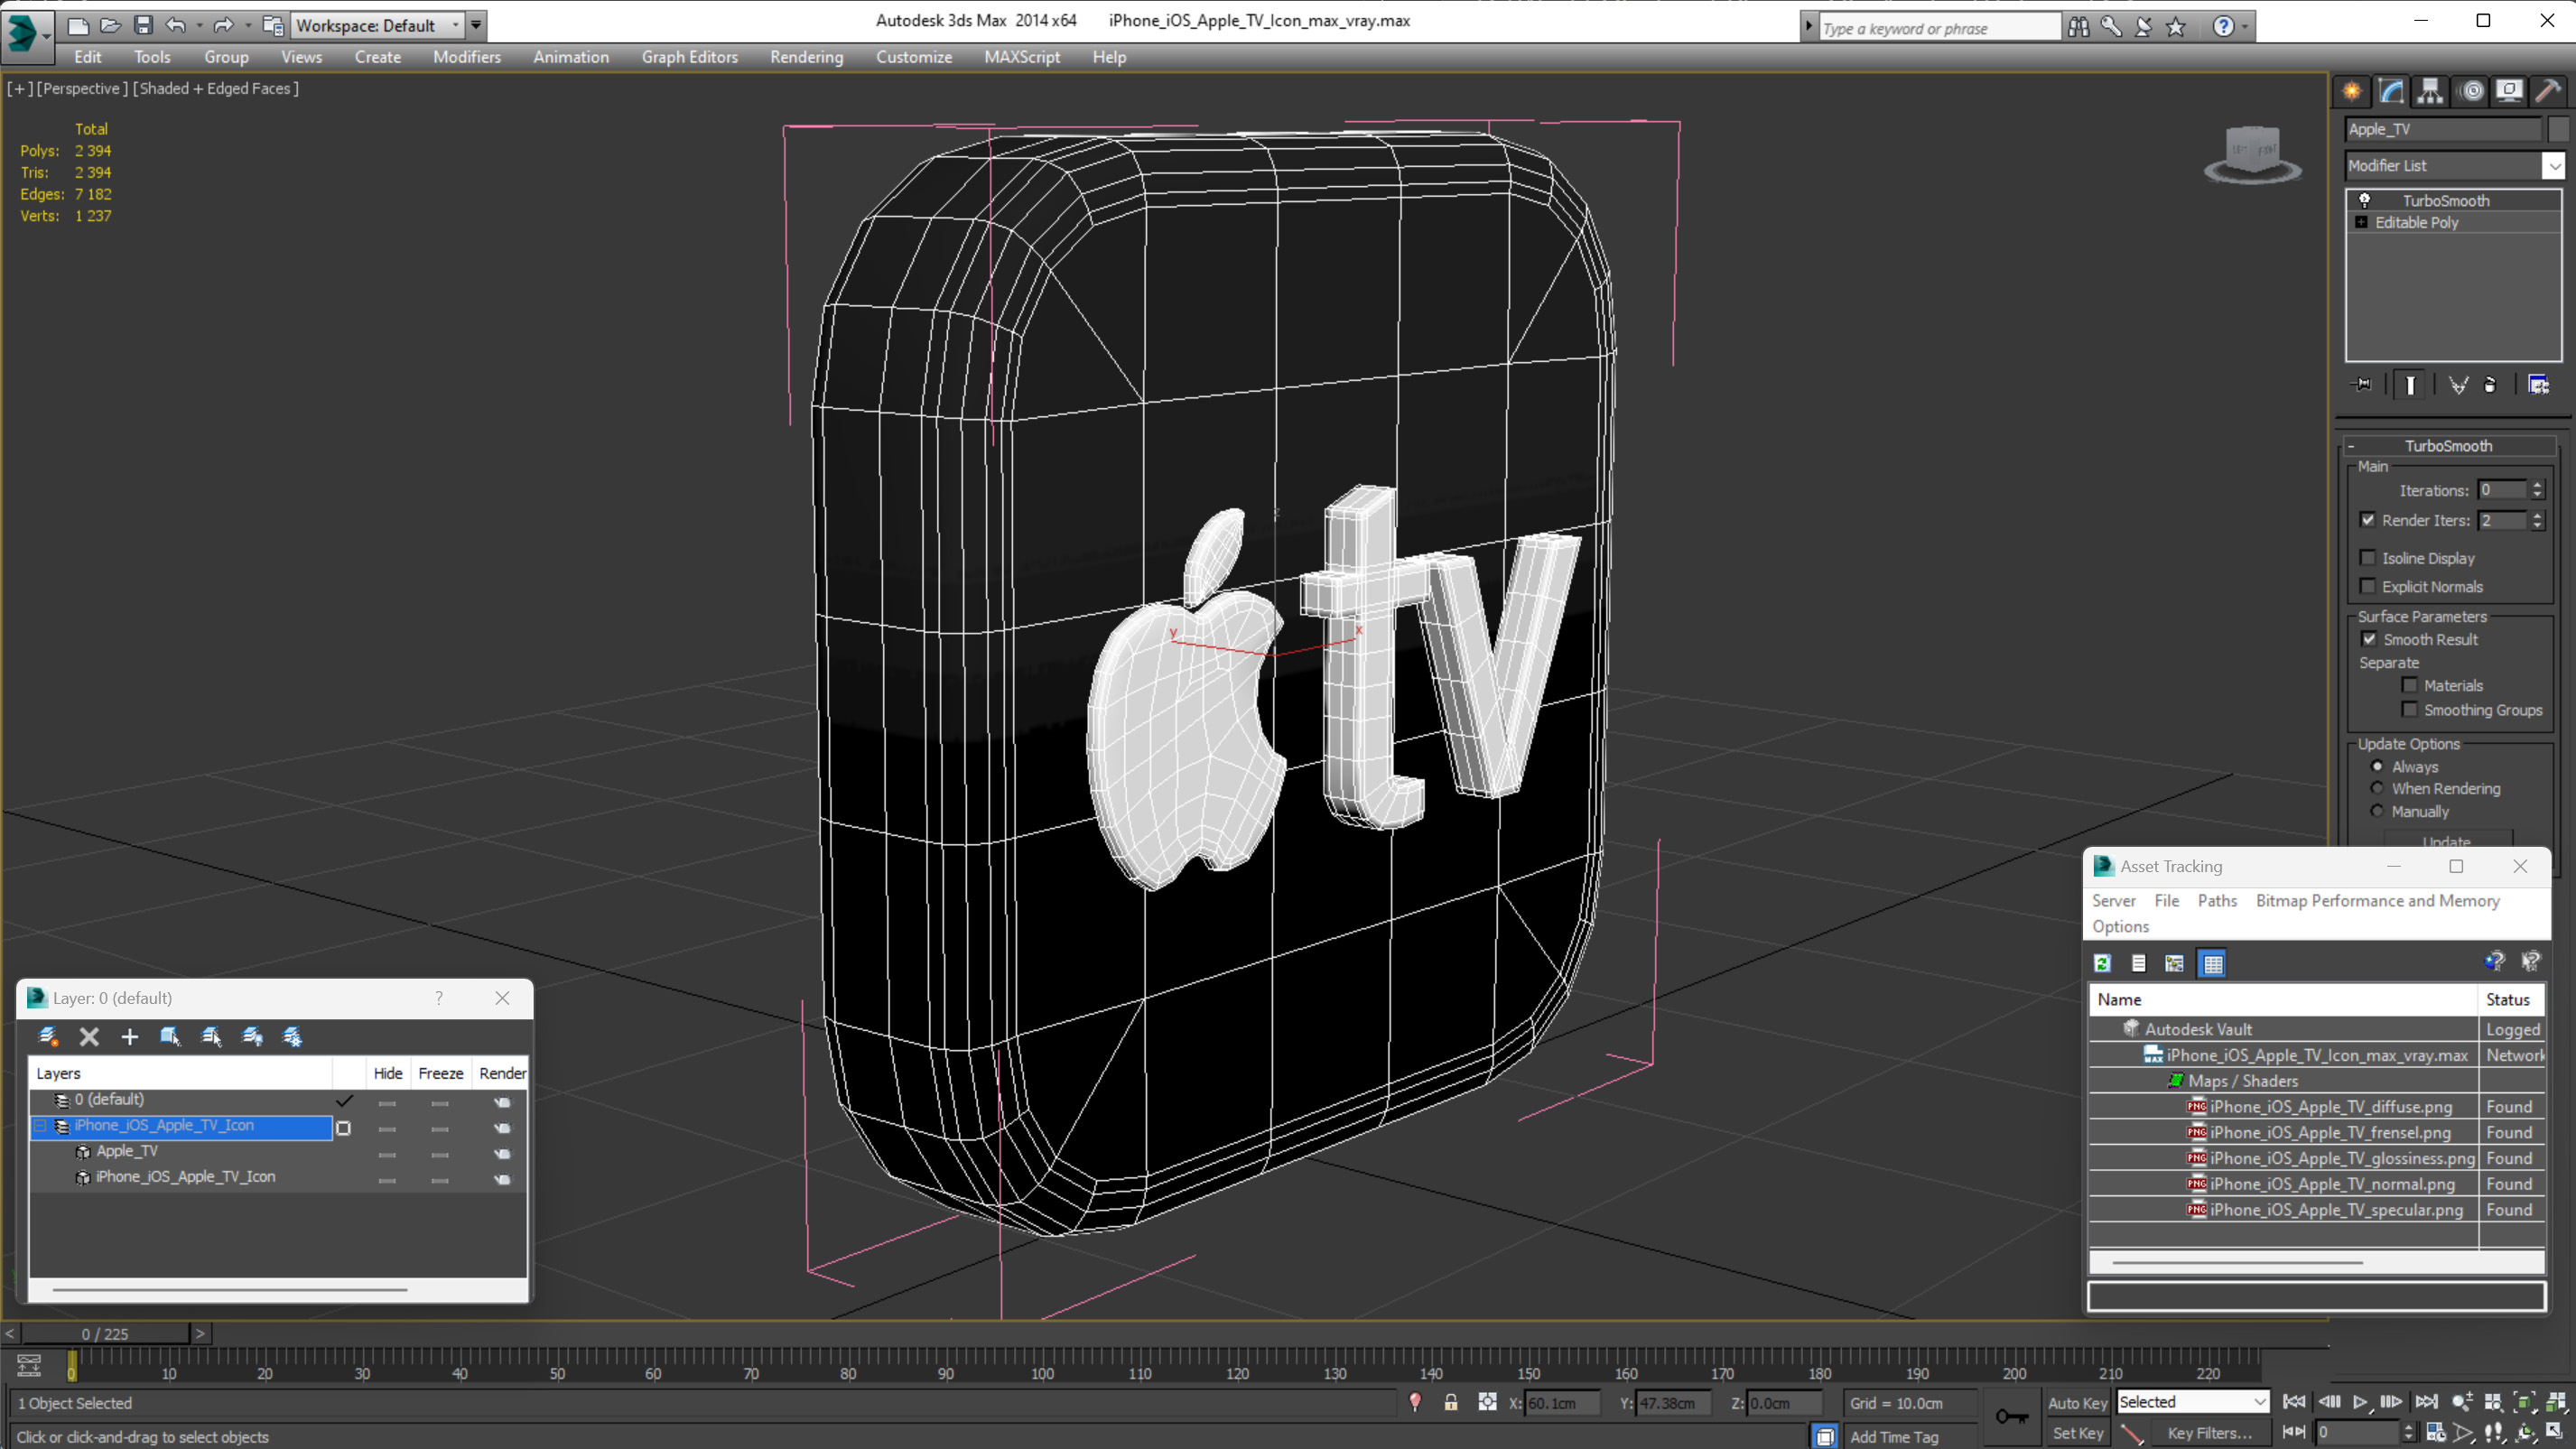Open the Selected key filter dropdown
Viewport: 2576px width, 1449px height.
click(2193, 1402)
